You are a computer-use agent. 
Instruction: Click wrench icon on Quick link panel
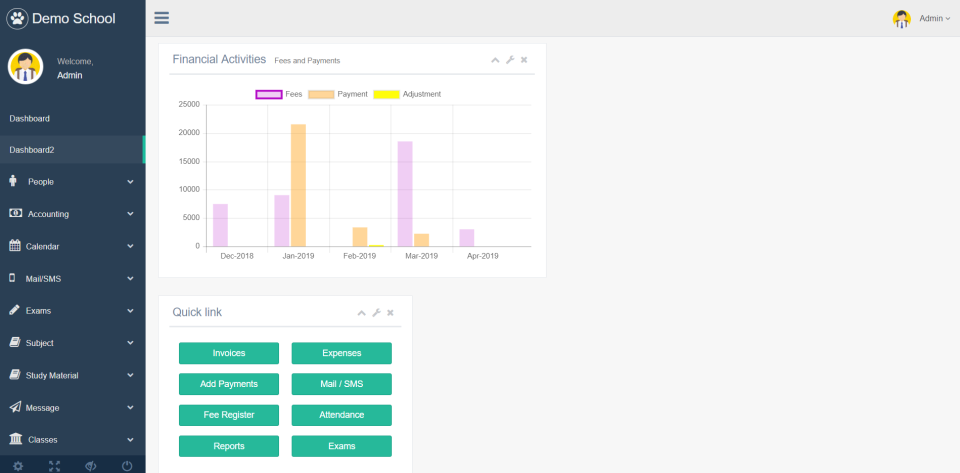point(376,313)
